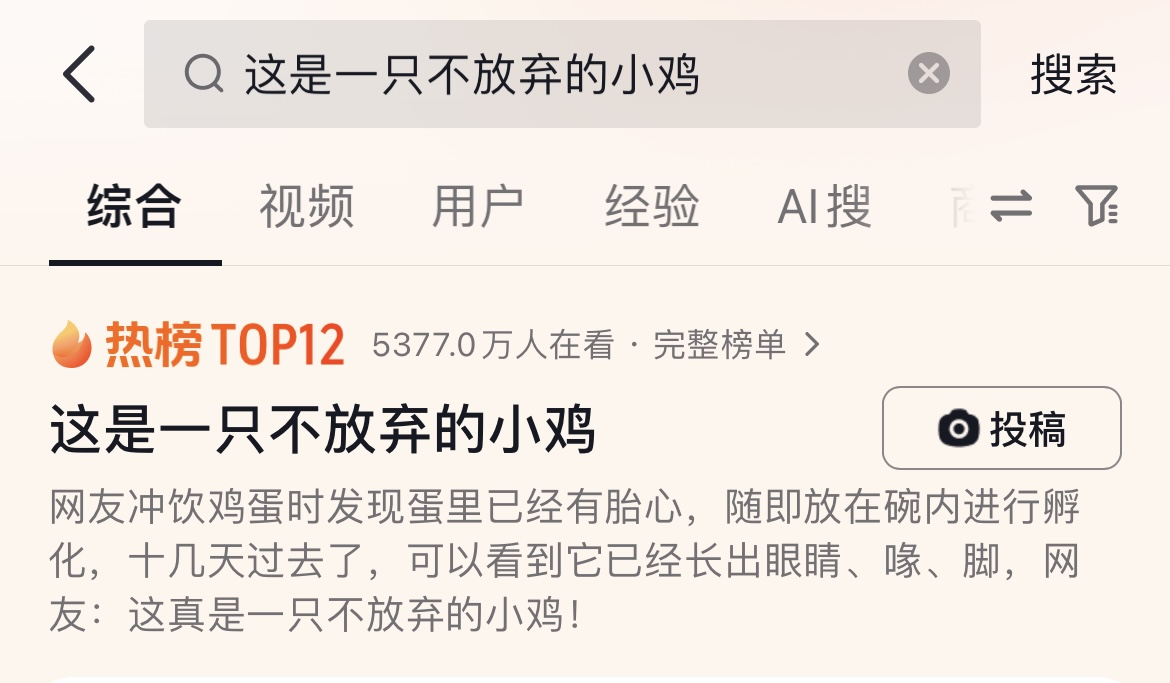The image size is (1170, 683).
Task: Tap the partially hidden tab after AI搜
Action: [x=963, y=207]
